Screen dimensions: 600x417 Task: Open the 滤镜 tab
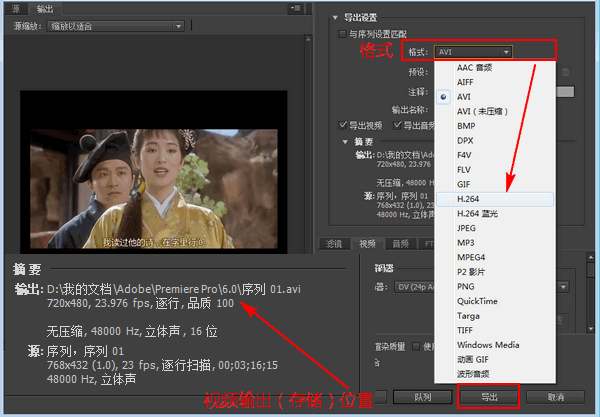(x=334, y=244)
